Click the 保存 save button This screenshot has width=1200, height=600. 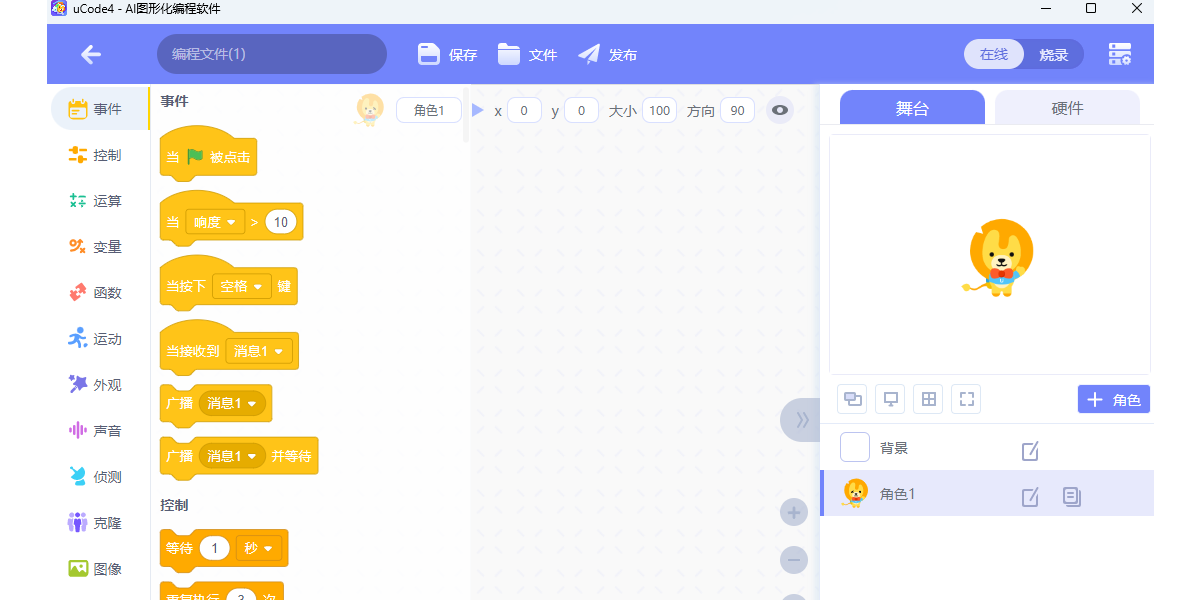click(448, 55)
